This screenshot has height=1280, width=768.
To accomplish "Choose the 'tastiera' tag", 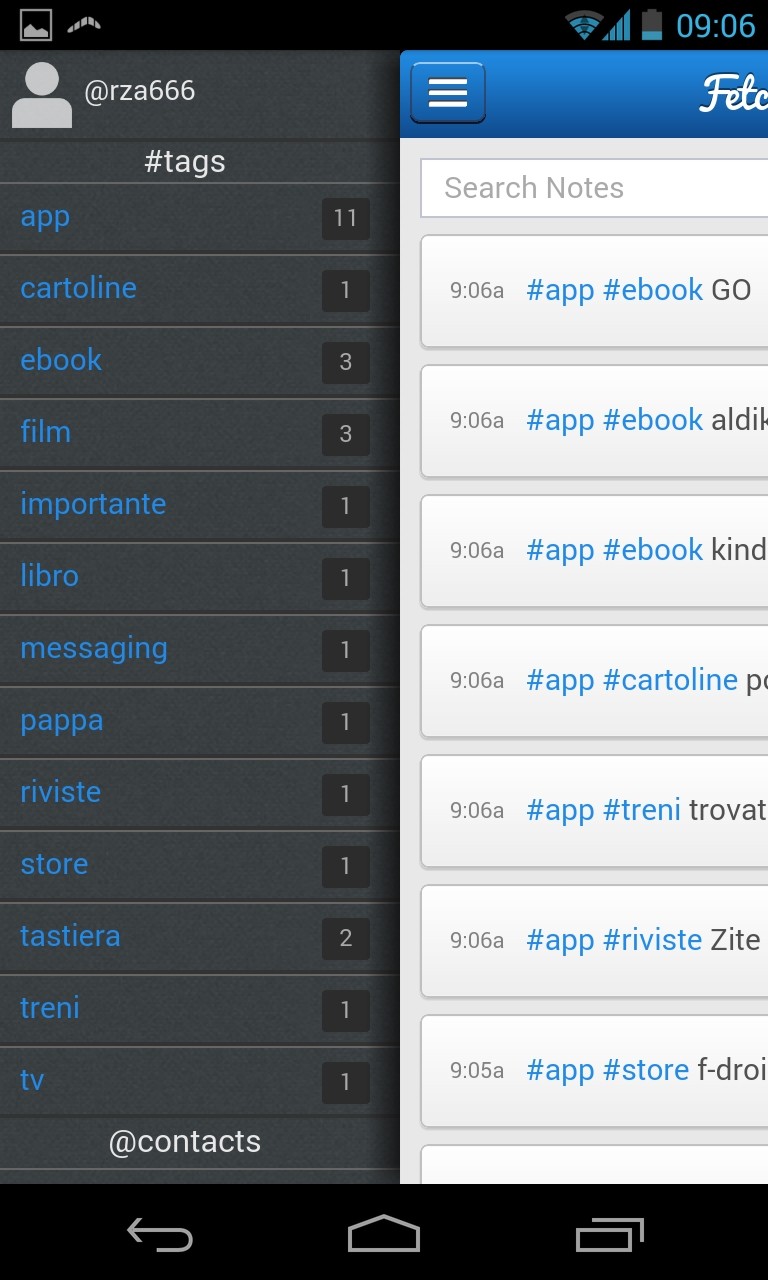I will pyautogui.click(x=70, y=936).
